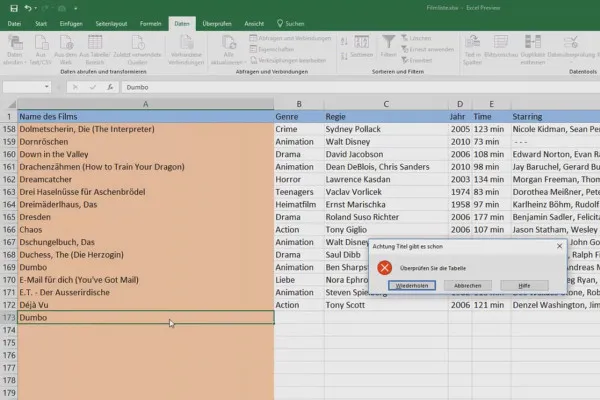Open Zuletzt verwendete Quellen
Viewport: 600px width, 400px height.
[x=137, y=50]
